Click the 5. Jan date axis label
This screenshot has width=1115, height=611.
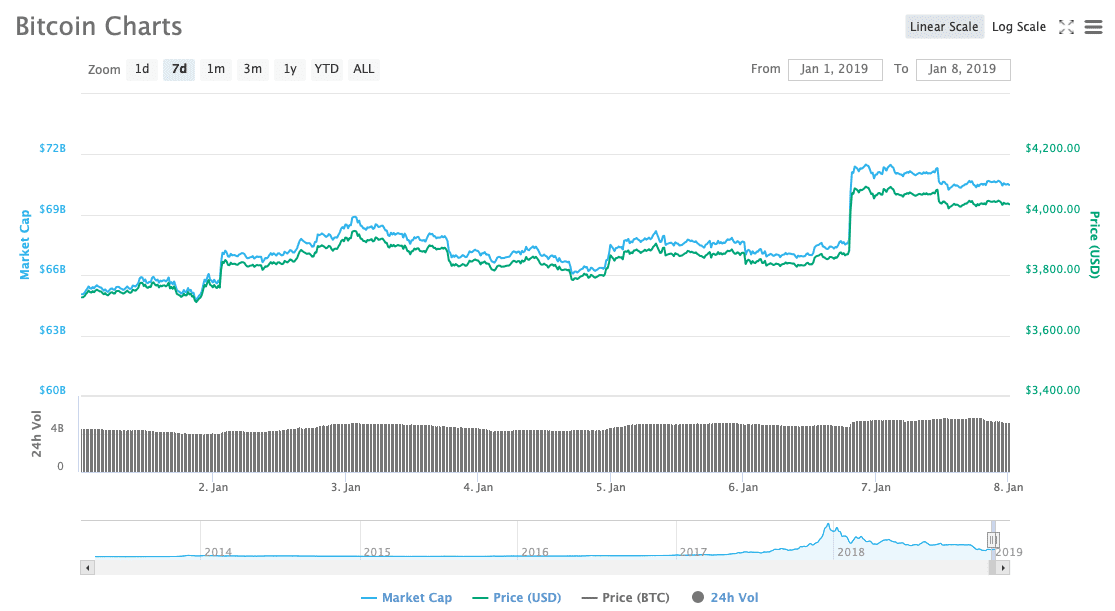[x=611, y=487]
